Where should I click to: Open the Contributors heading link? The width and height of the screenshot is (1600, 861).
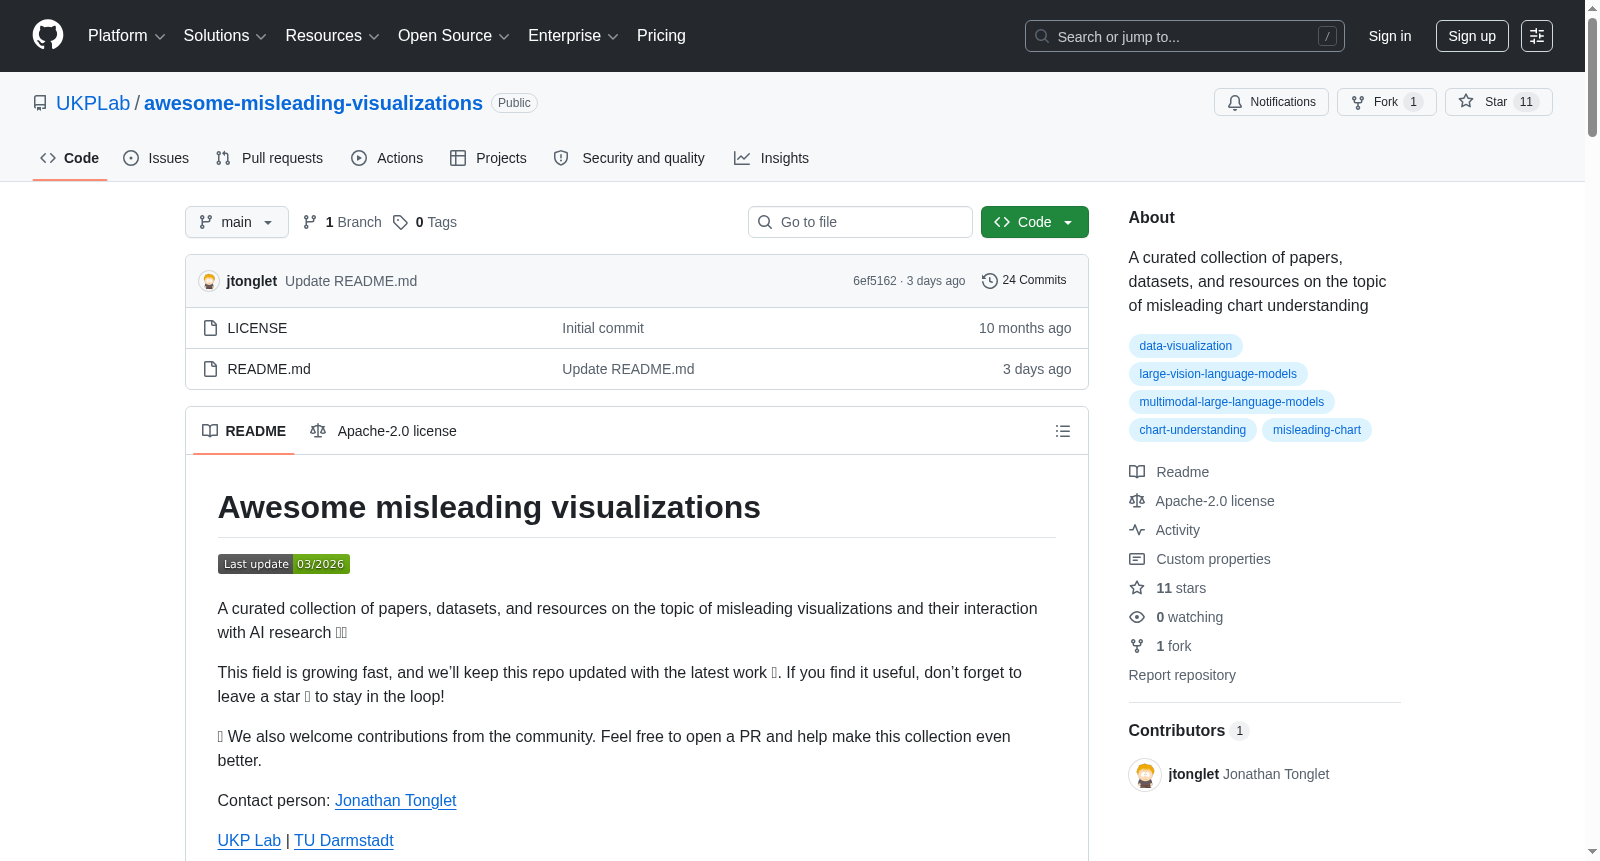pos(1188,731)
